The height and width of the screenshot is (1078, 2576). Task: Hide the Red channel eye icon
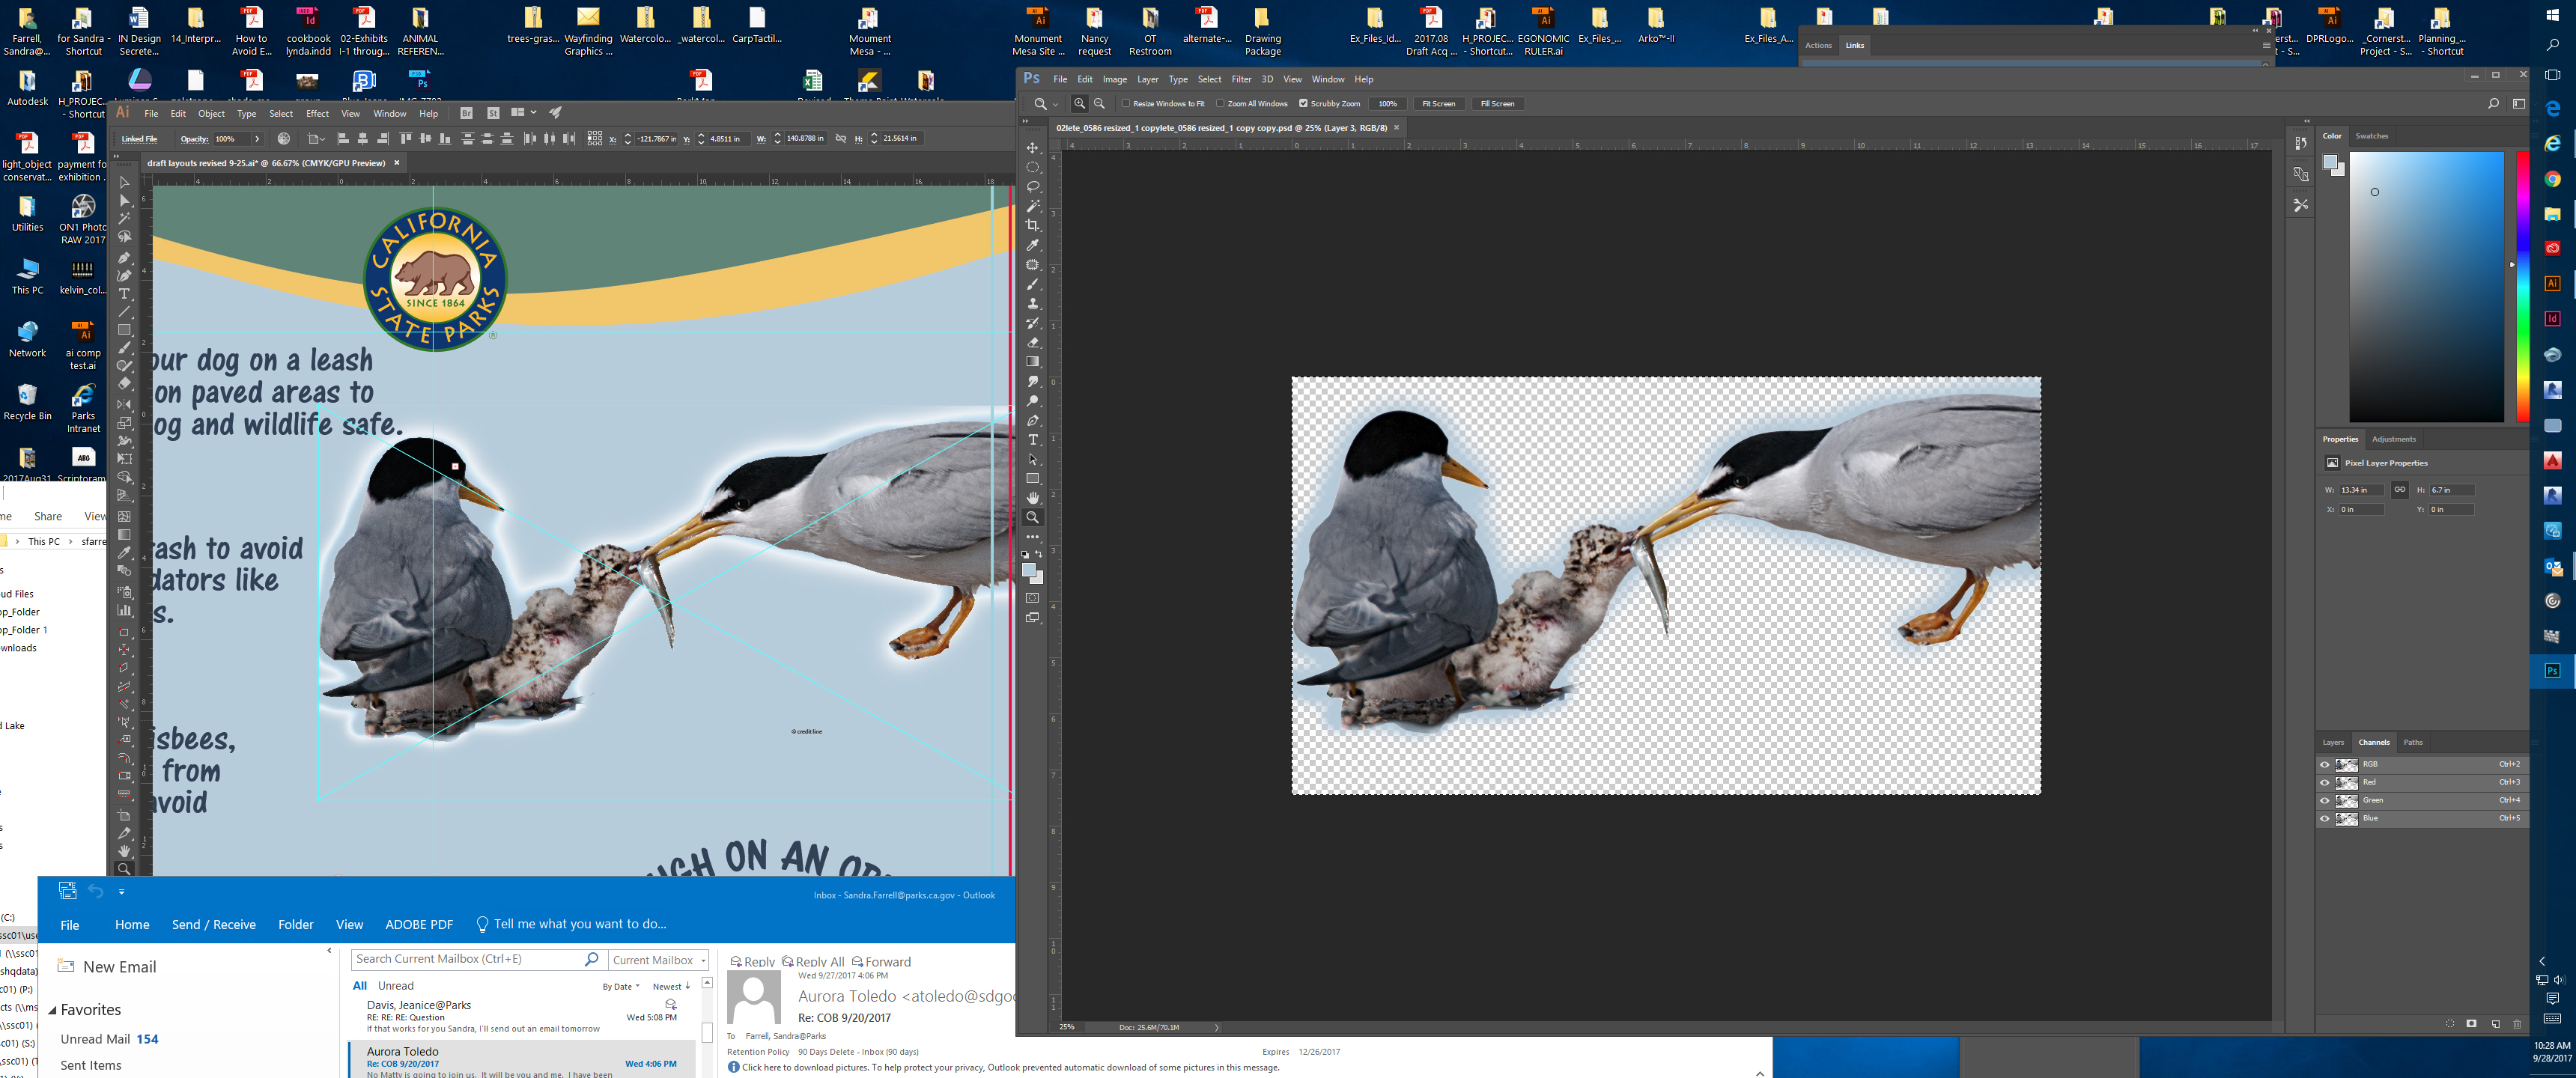pyautogui.click(x=2325, y=783)
